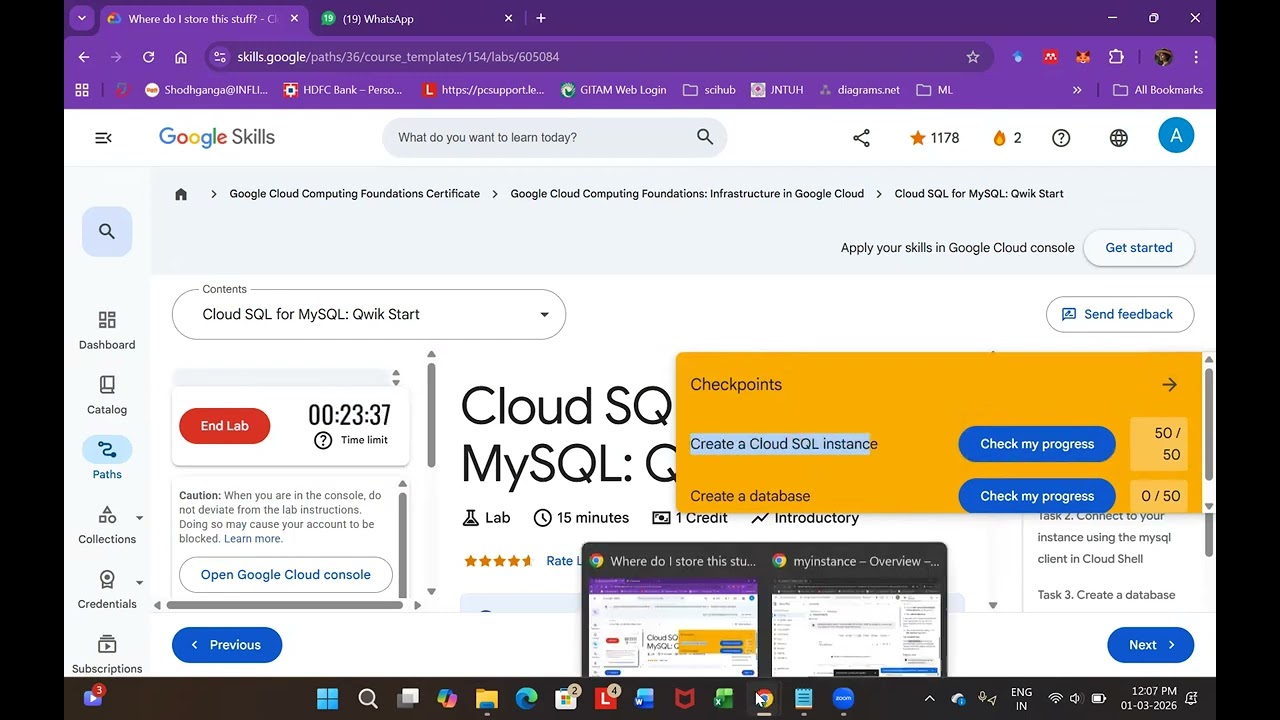This screenshot has height=720, width=1280.
Task: View site information icon in address bar
Action: (x=221, y=57)
